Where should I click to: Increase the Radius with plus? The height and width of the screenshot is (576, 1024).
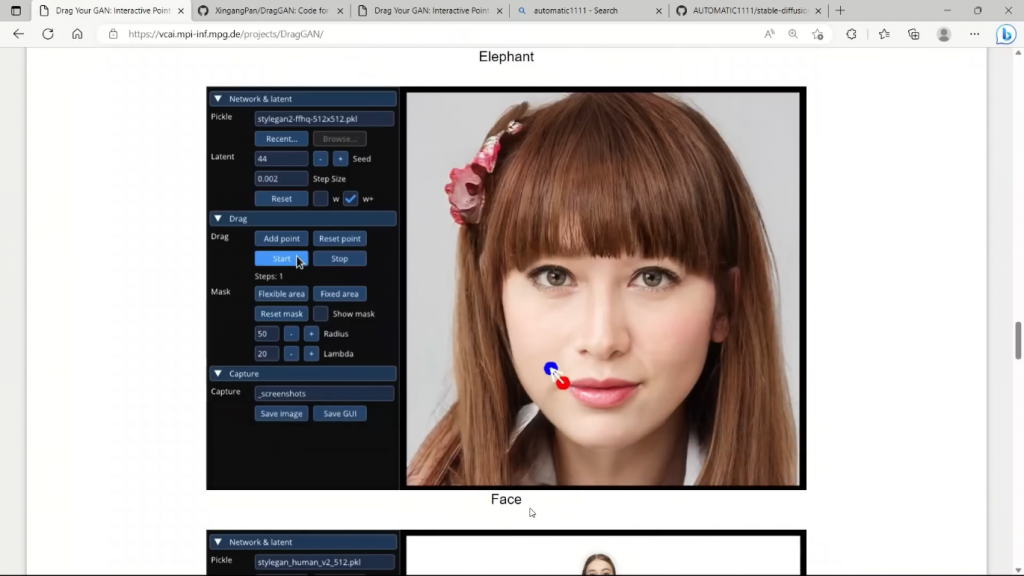tap(311, 334)
